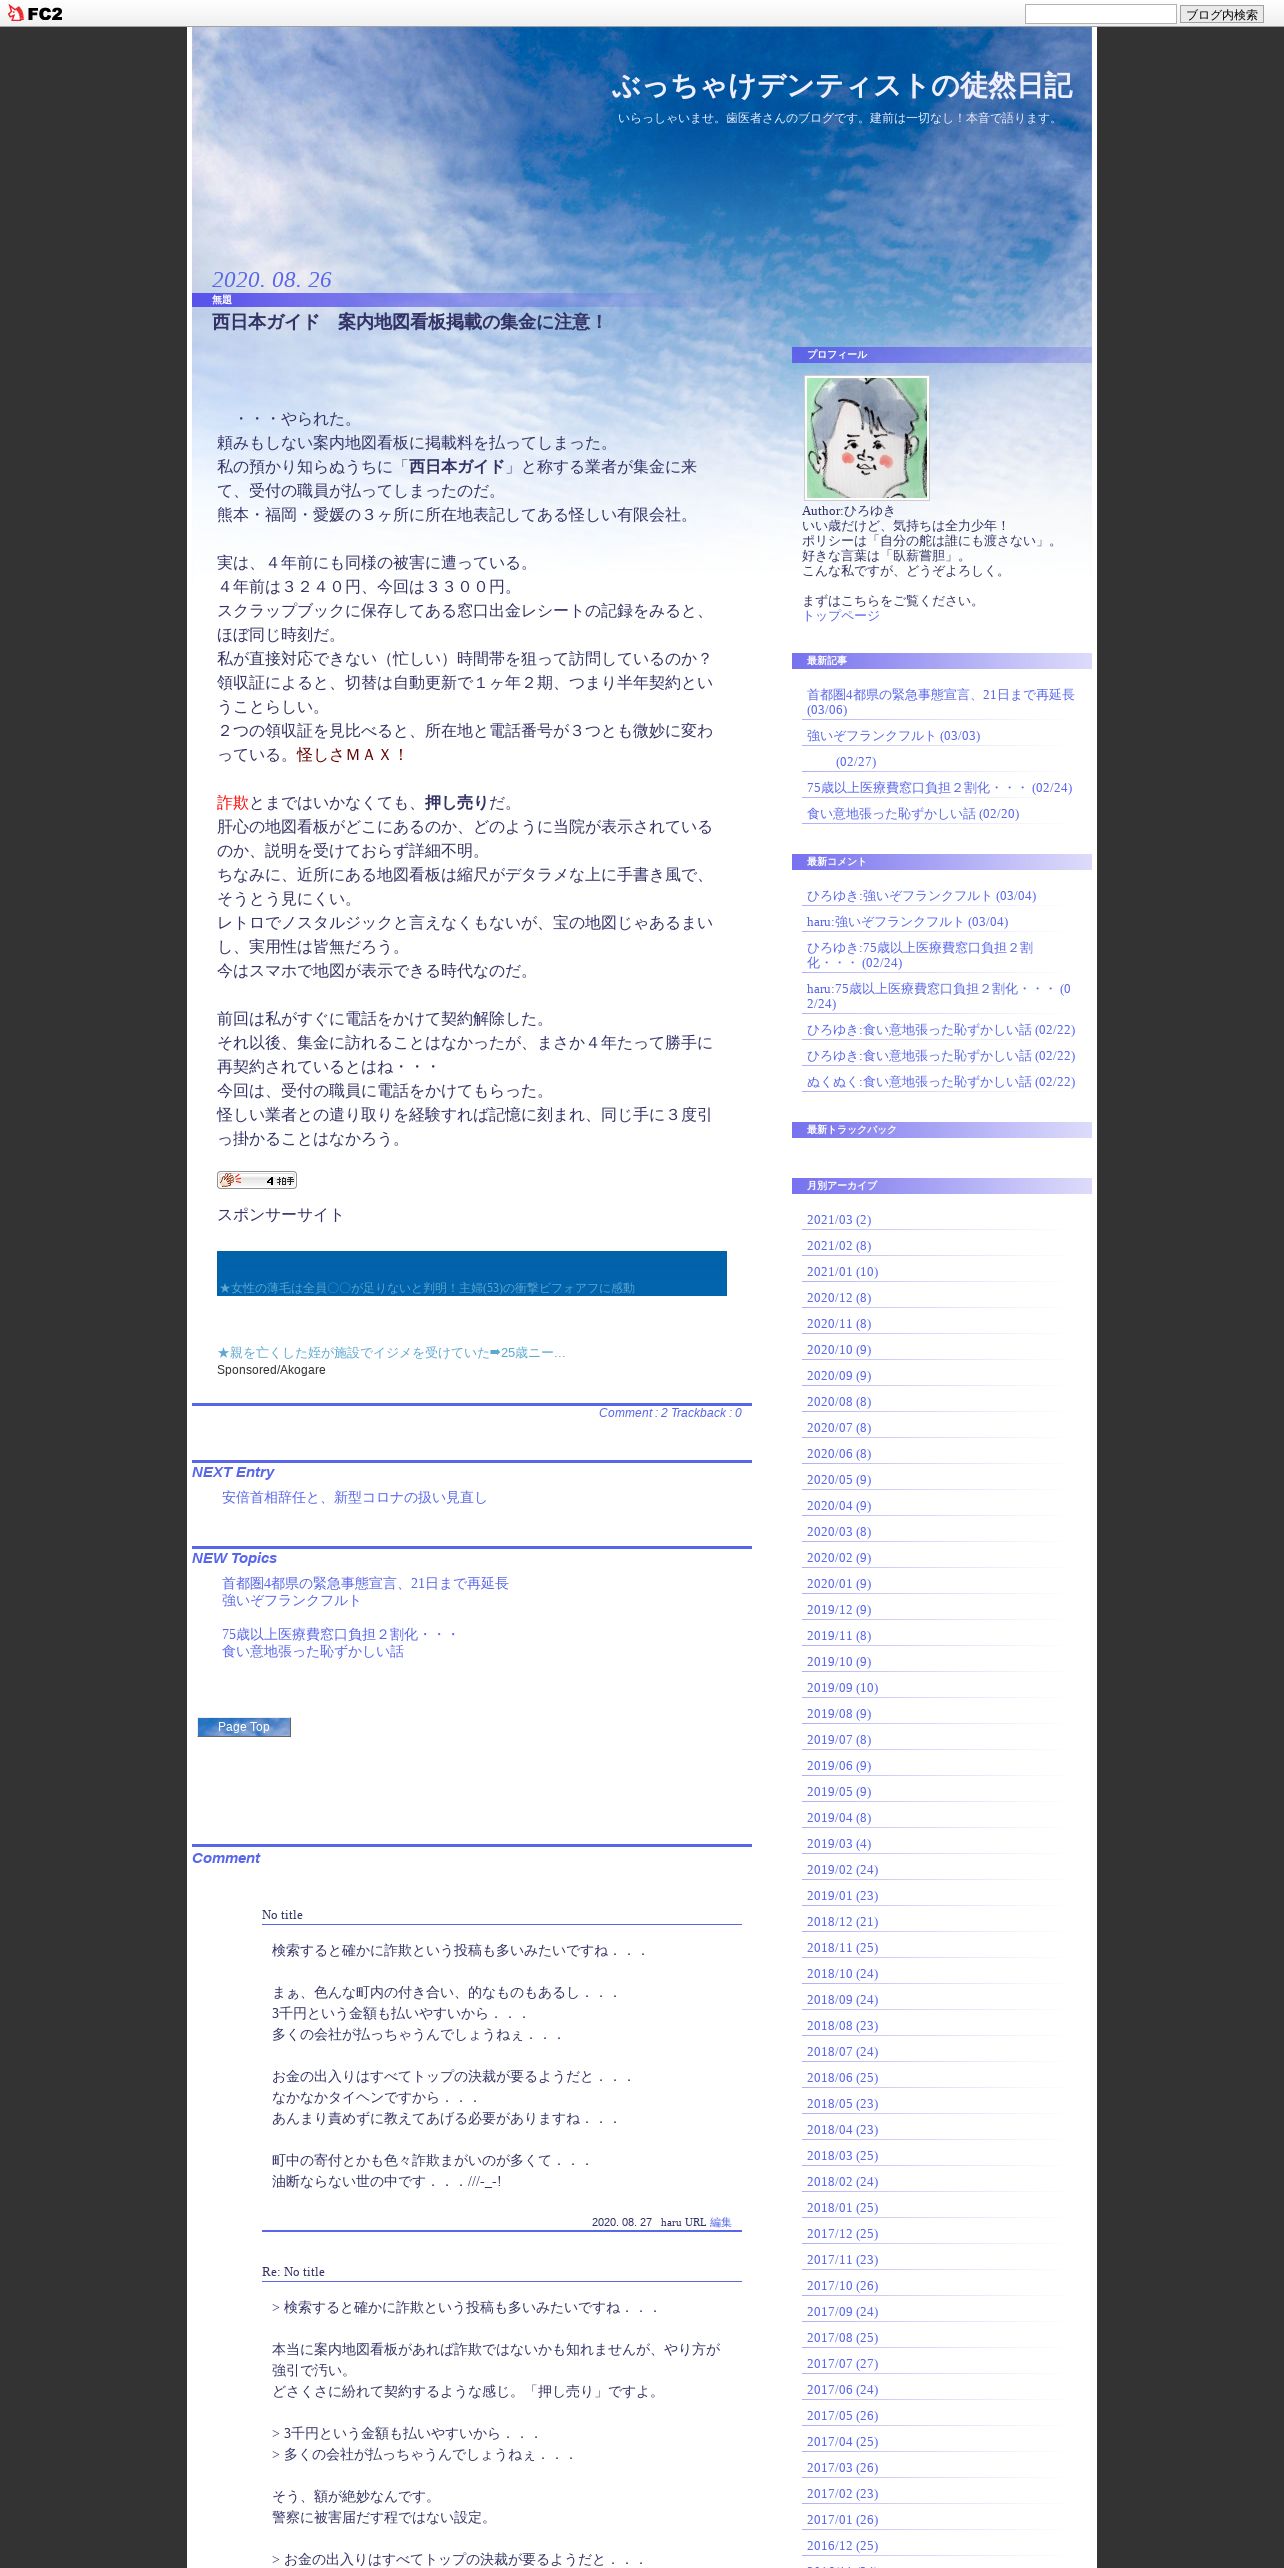Screen dimensions: 1284x2568
Task: Open monthly archive 2017/10 (26)
Action: 842,2286
